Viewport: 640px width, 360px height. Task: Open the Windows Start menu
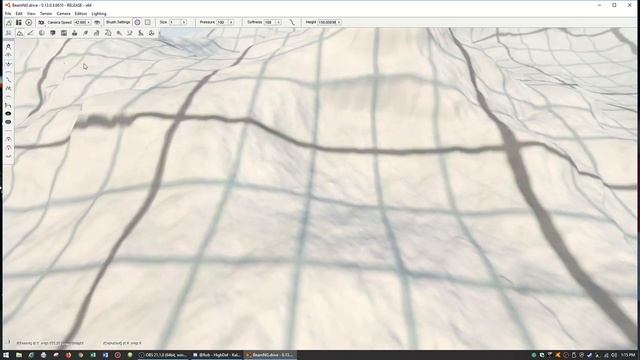coord(6,355)
